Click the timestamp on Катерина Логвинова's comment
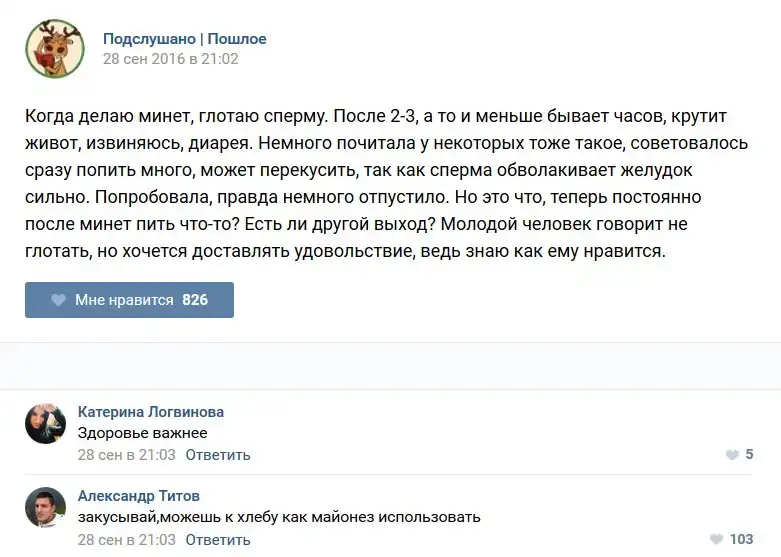Viewport: 781px width, 557px height. (126, 455)
